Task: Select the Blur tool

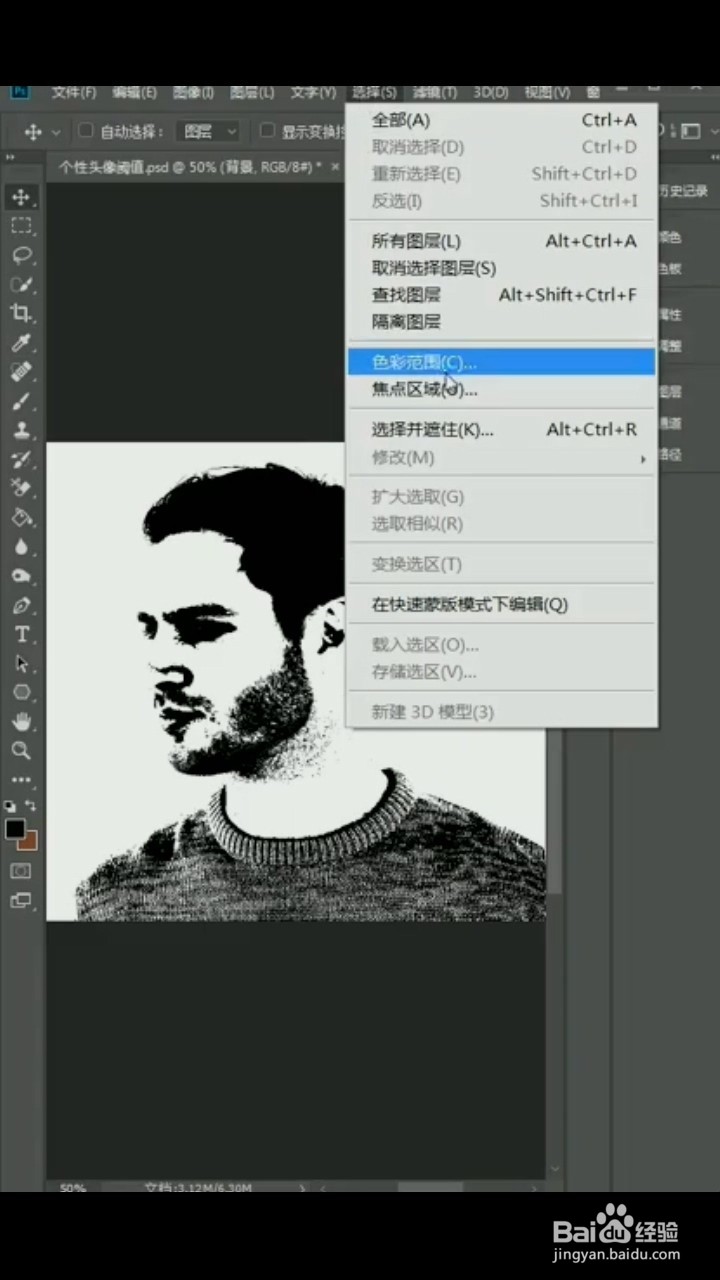Action: tap(21, 547)
